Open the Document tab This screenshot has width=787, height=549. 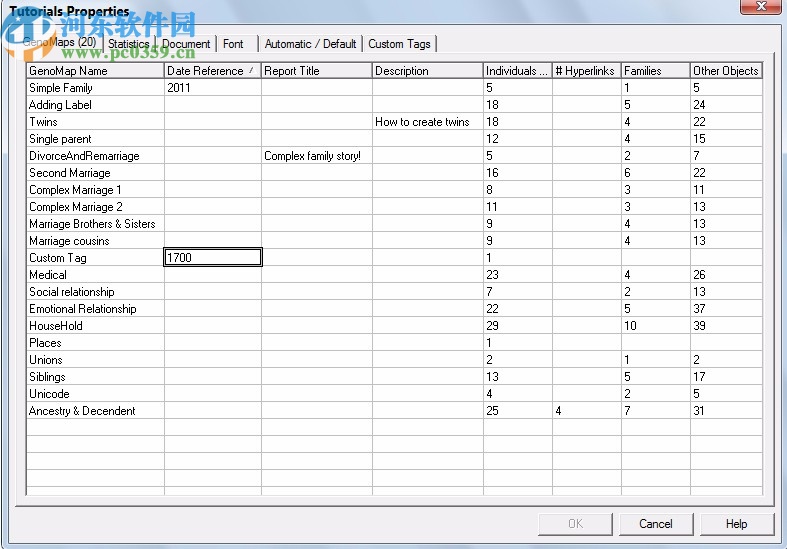click(186, 44)
